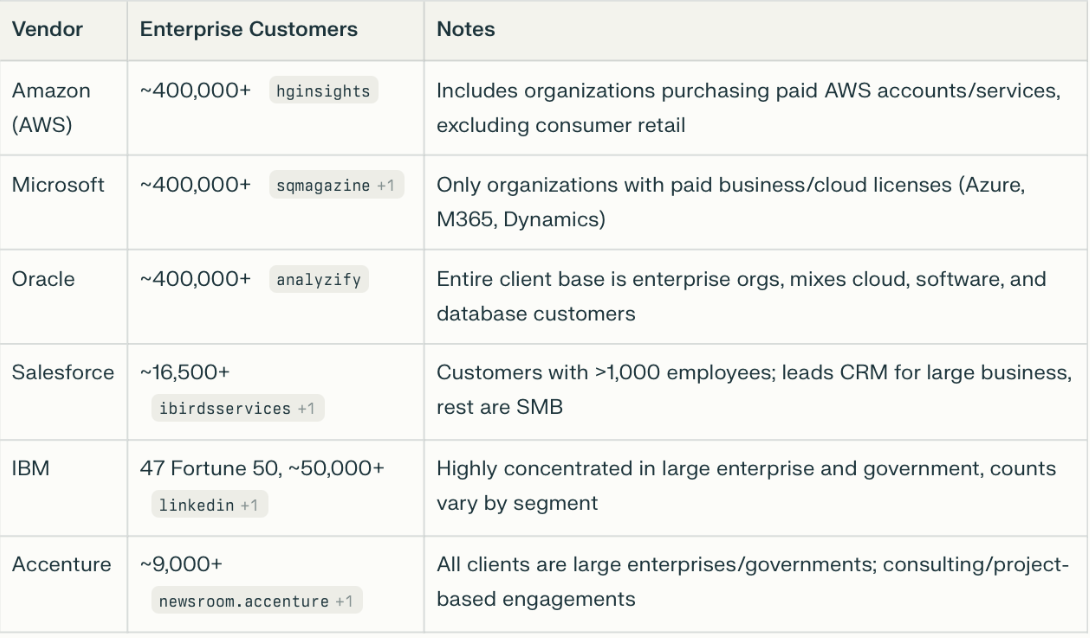Screen dimensions: 1090x638
Task: Click the ~9,000+ customer count for Accenture
Action: pyautogui.click(x=182, y=564)
